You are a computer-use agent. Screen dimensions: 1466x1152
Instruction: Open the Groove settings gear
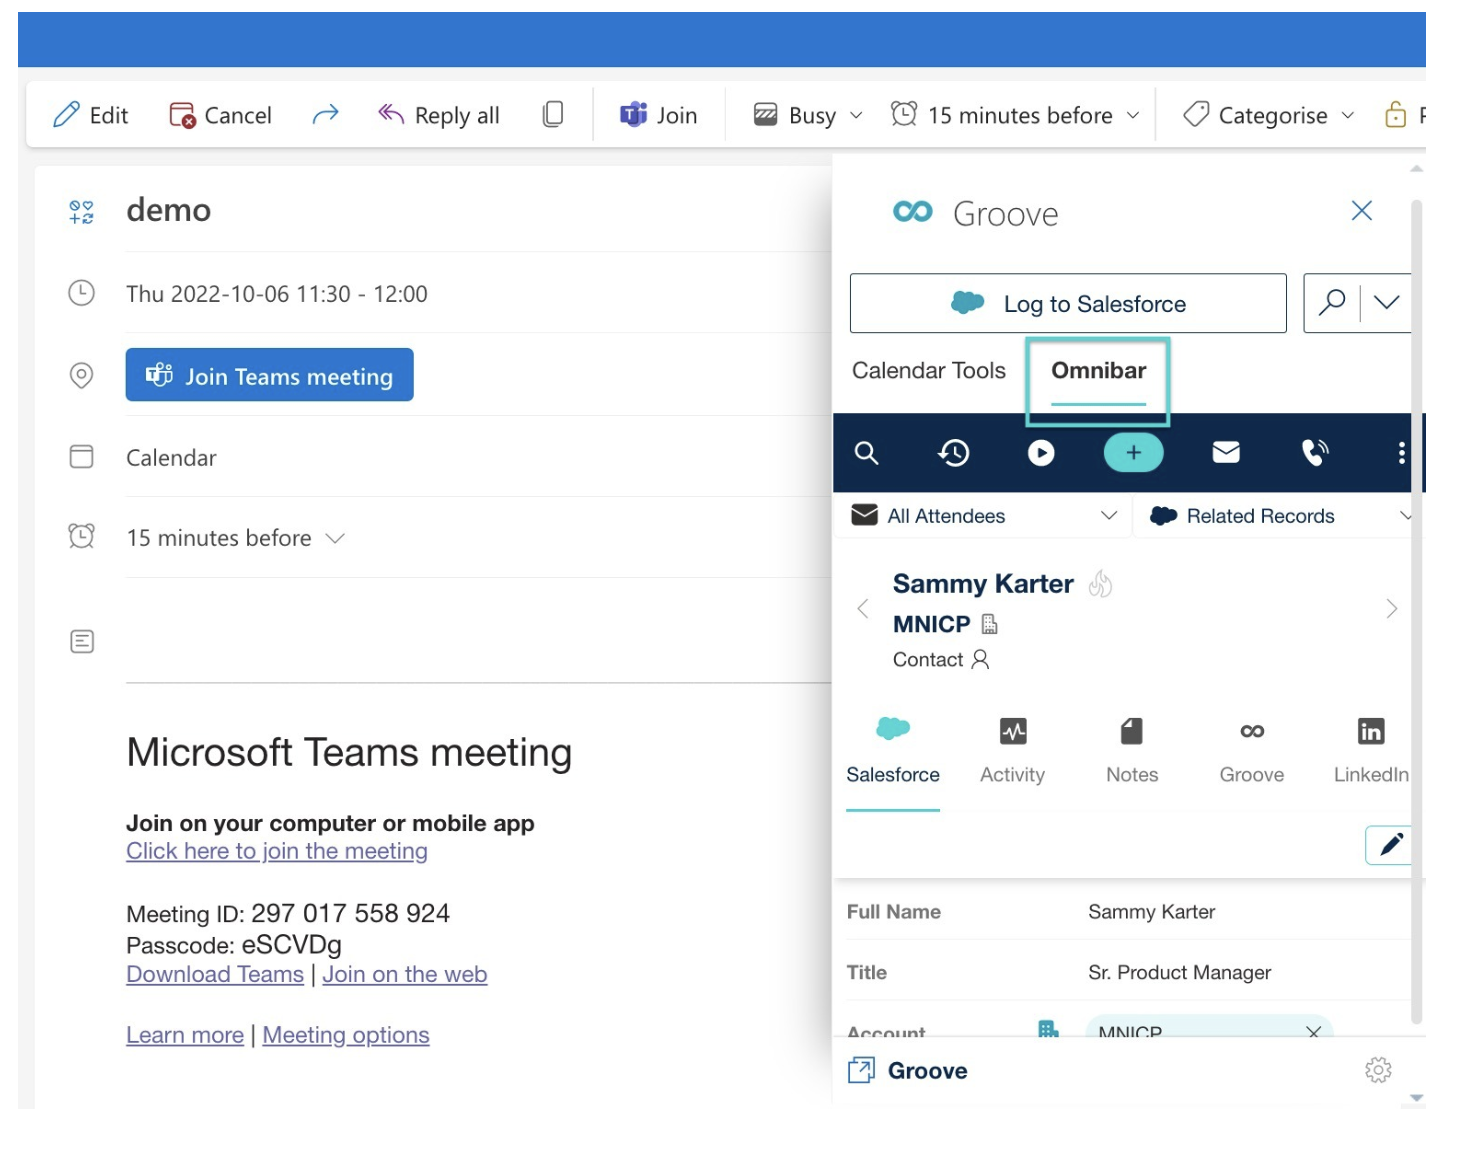point(1378,1070)
